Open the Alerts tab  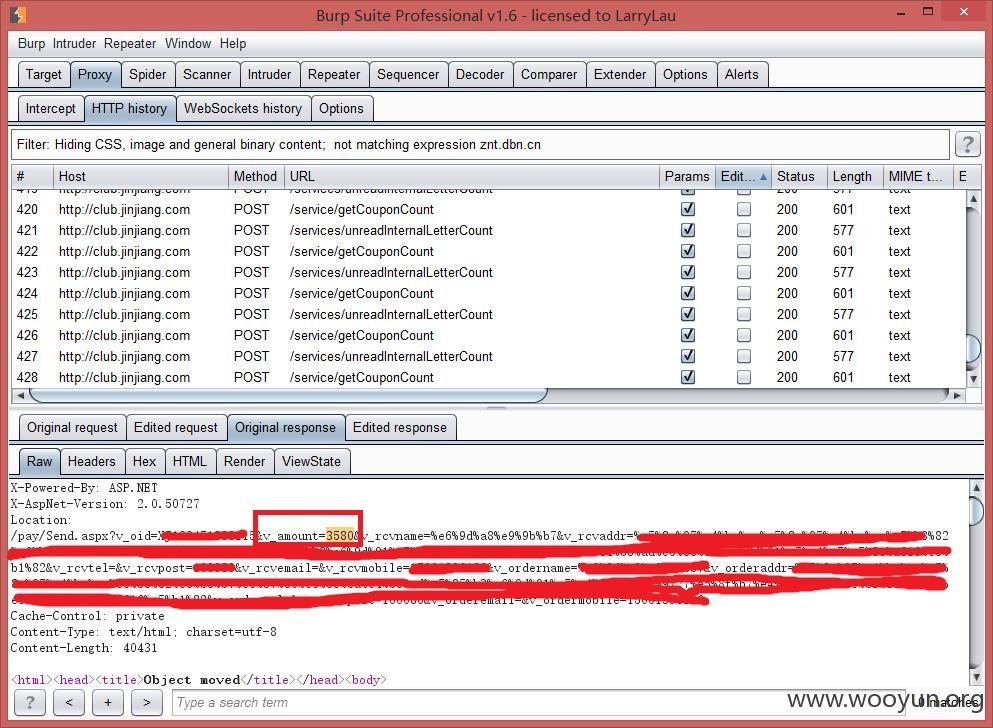click(742, 75)
